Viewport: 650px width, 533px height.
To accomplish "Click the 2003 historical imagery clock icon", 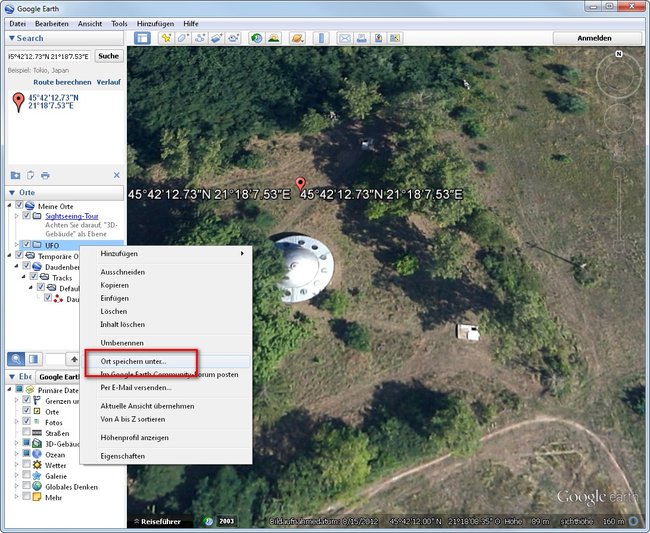I will (209, 521).
